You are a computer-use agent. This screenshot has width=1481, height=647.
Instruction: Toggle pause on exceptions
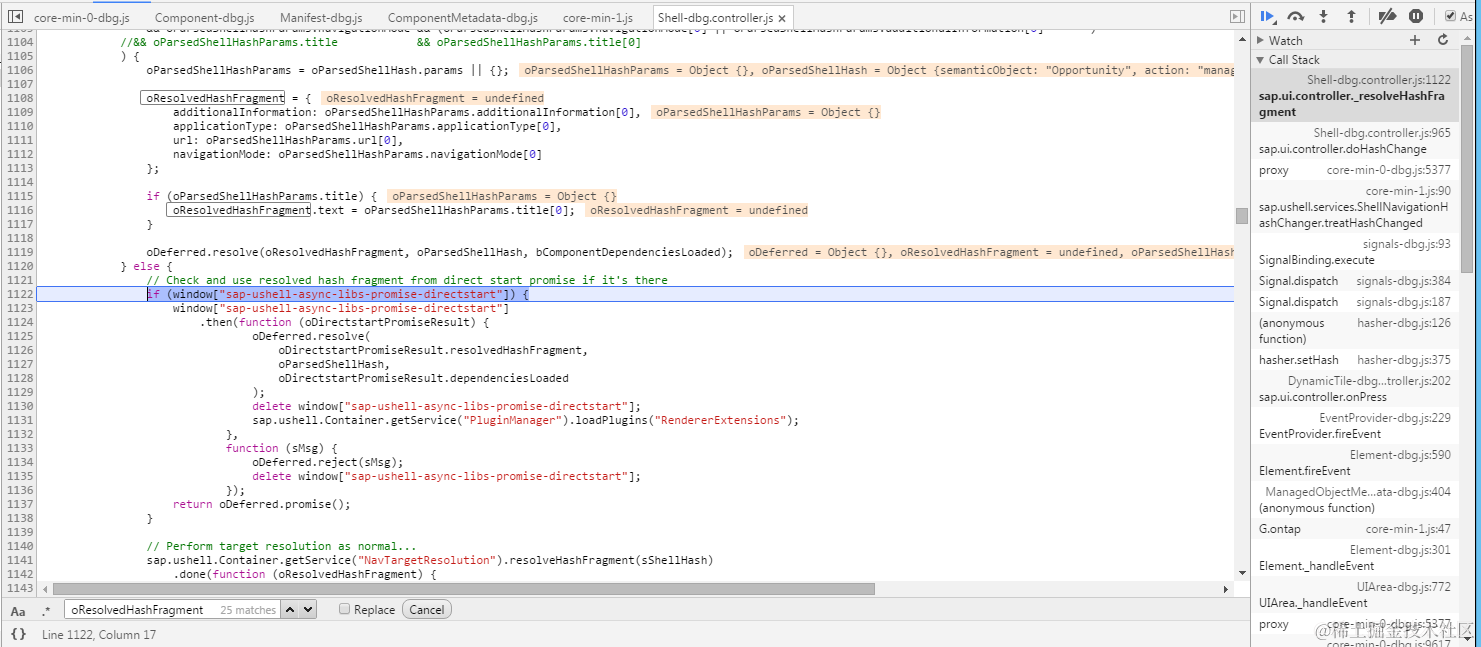(x=1416, y=16)
